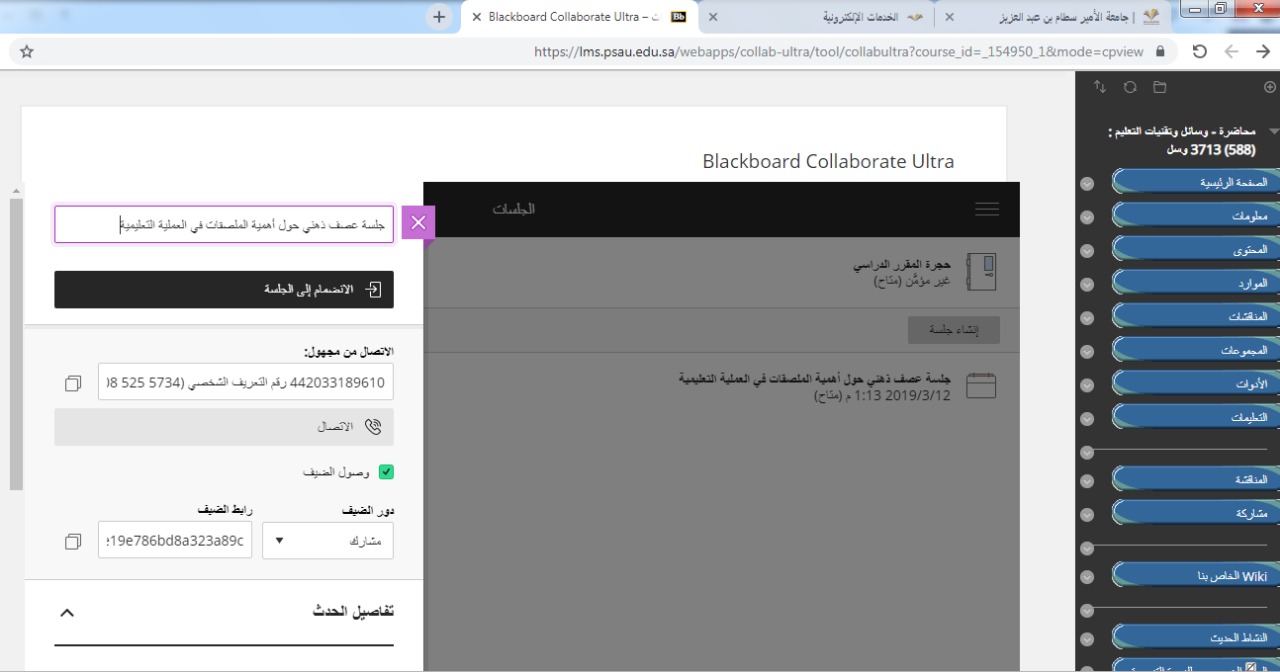Copy the guest link

click(73, 541)
